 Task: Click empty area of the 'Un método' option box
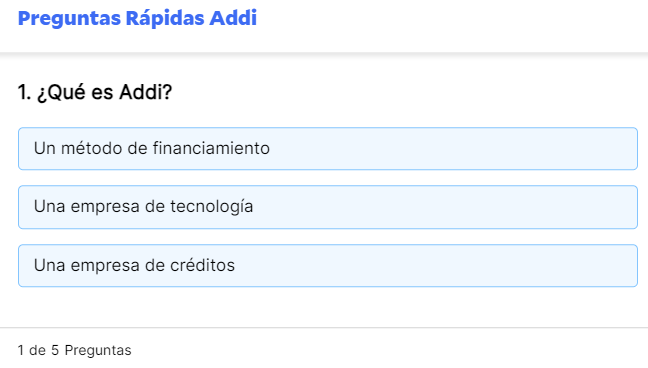[455, 148]
